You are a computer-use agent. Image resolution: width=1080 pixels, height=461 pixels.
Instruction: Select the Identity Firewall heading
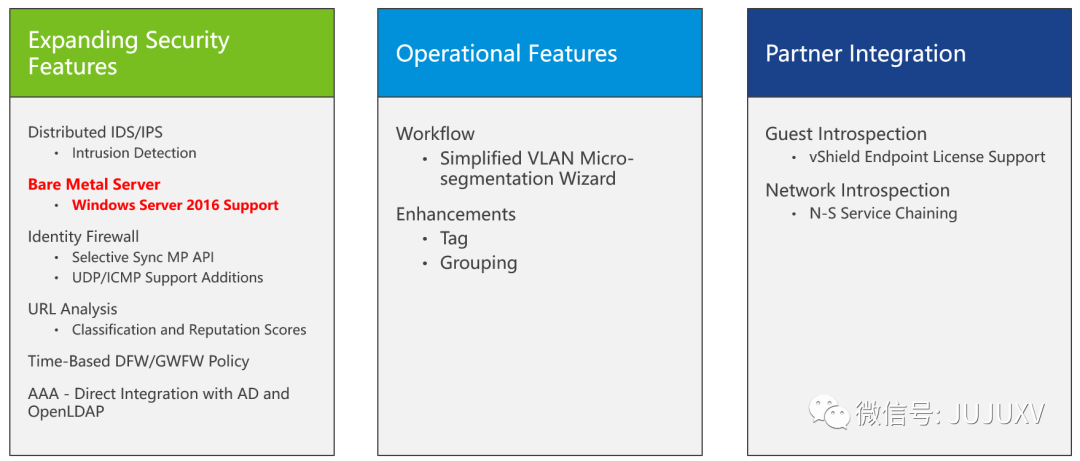[84, 237]
